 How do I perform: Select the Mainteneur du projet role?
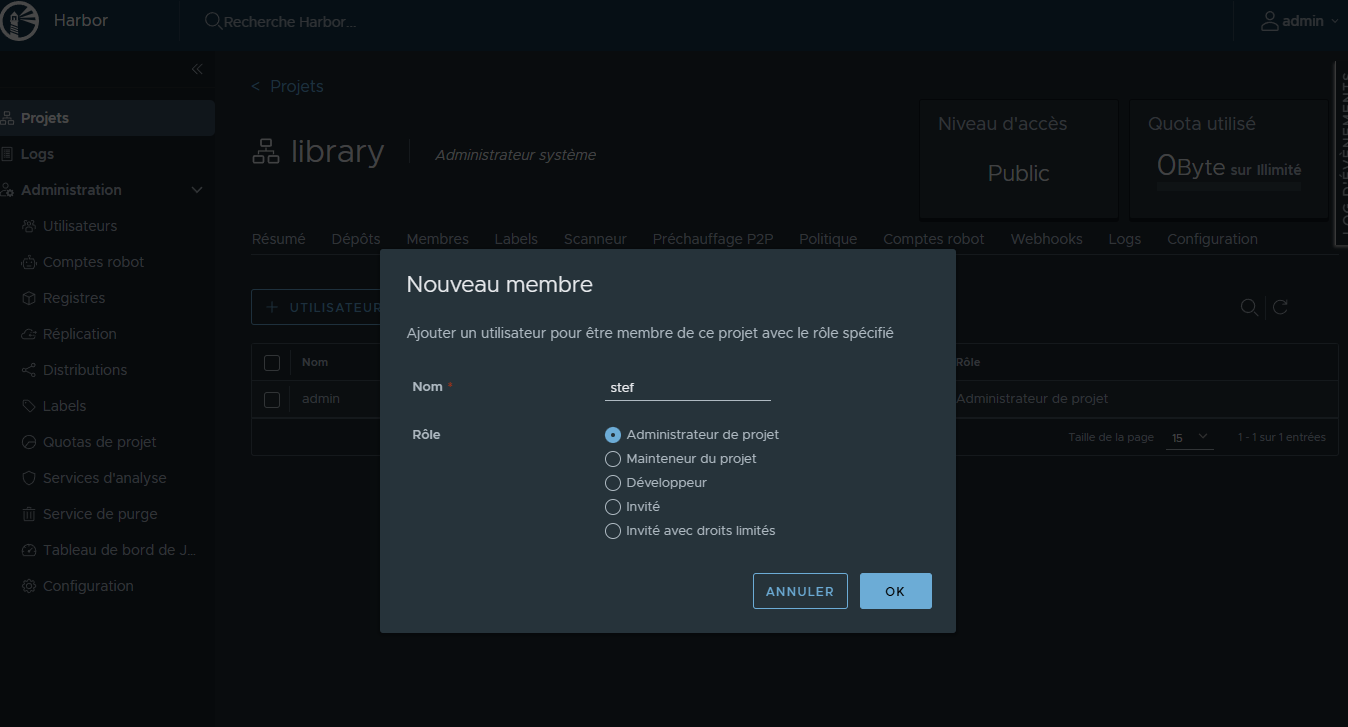(613, 459)
